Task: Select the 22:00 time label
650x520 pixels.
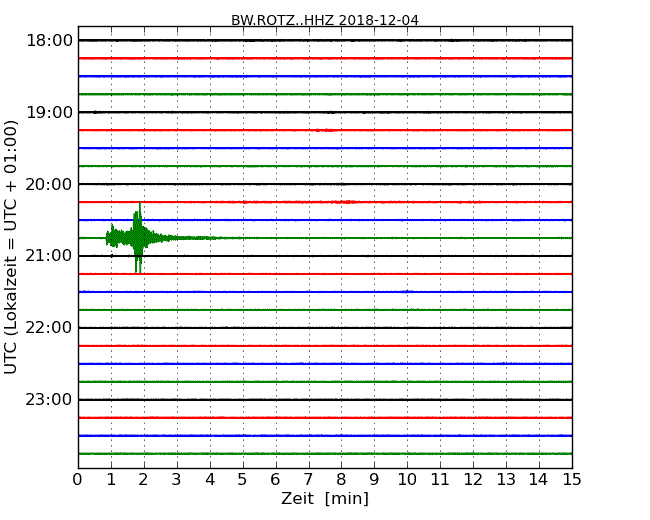Action: pos(49,328)
